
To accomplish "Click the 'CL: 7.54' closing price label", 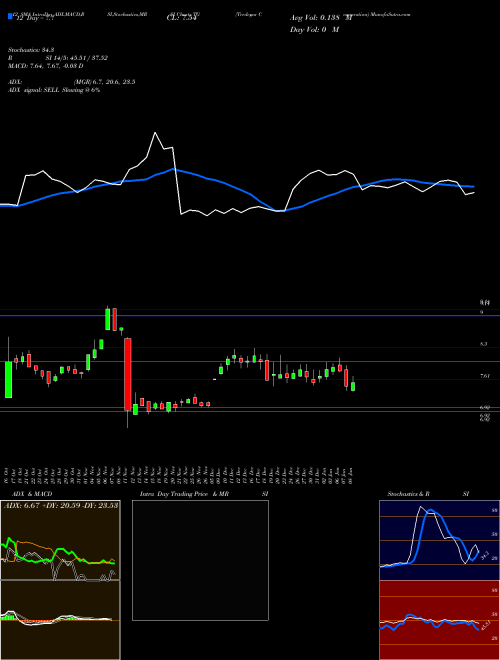I will (181, 18).
